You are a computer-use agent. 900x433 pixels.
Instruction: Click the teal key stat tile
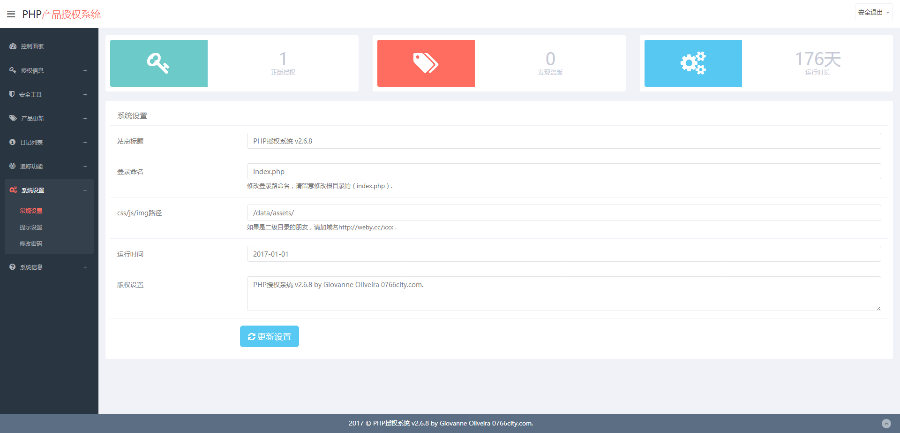pyautogui.click(x=159, y=63)
